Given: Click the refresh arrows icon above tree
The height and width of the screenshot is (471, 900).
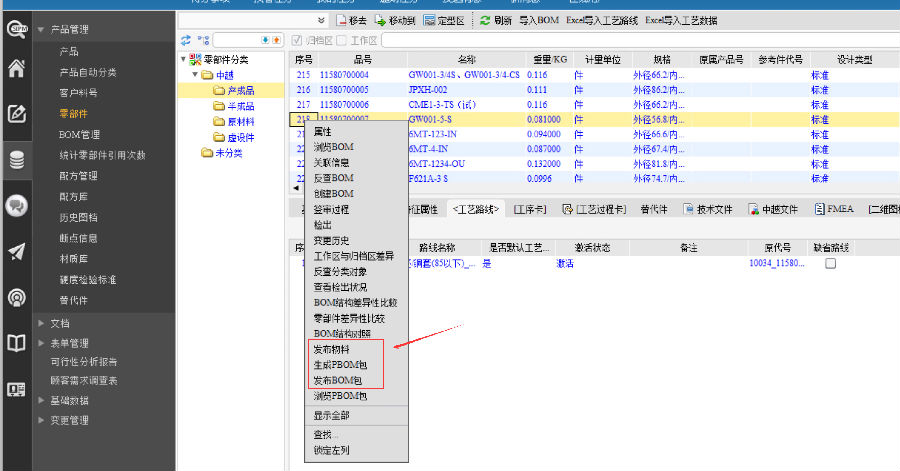Looking at the screenshot, I should 186,40.
